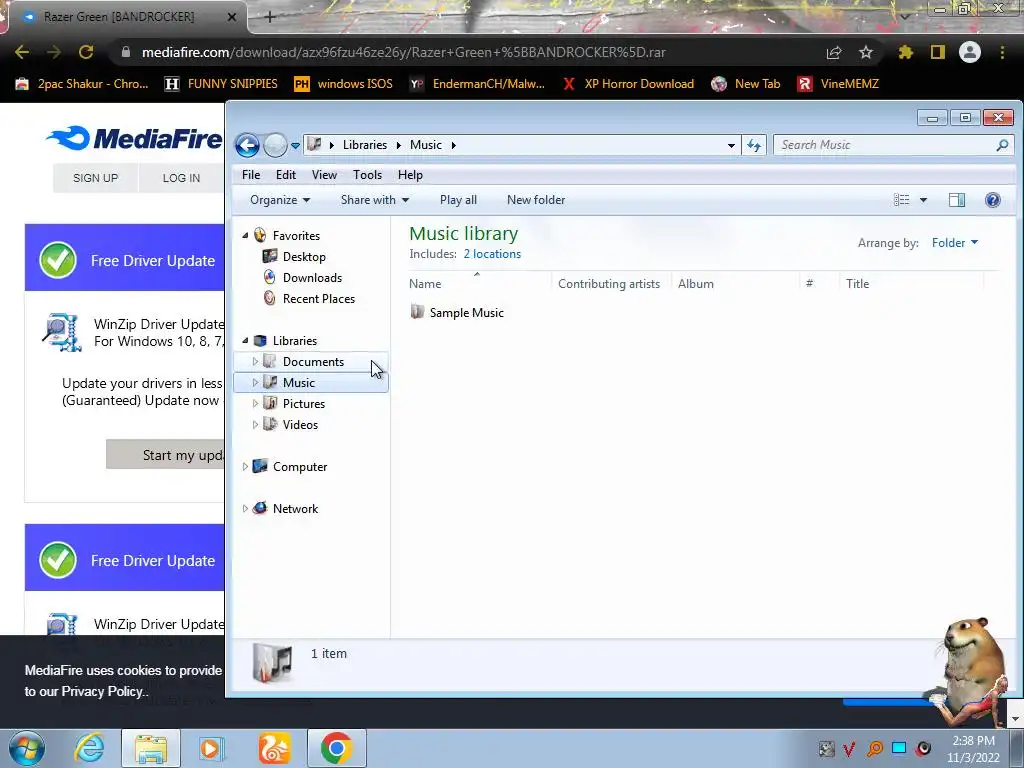Switch to Chrome from the taskbar
1024x768 pixels.
[x=336, y=748]
